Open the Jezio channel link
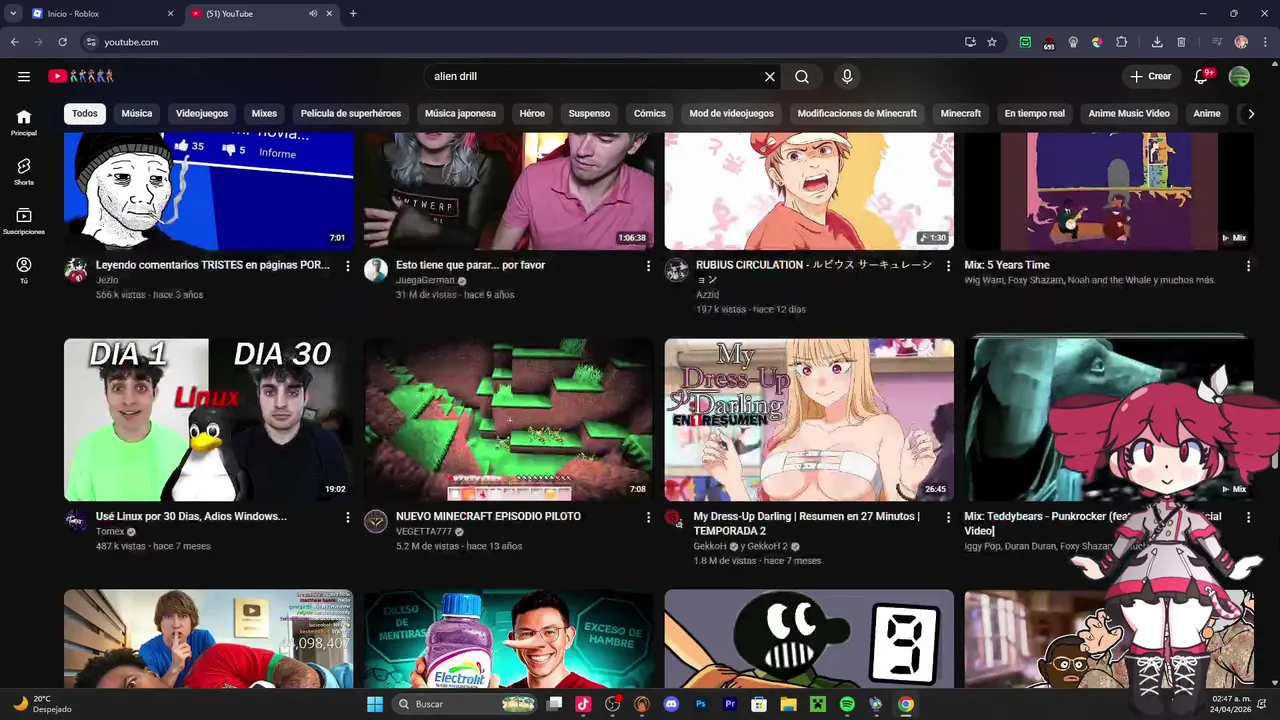This screenshot has height=720, width=1280. [107, 281]
